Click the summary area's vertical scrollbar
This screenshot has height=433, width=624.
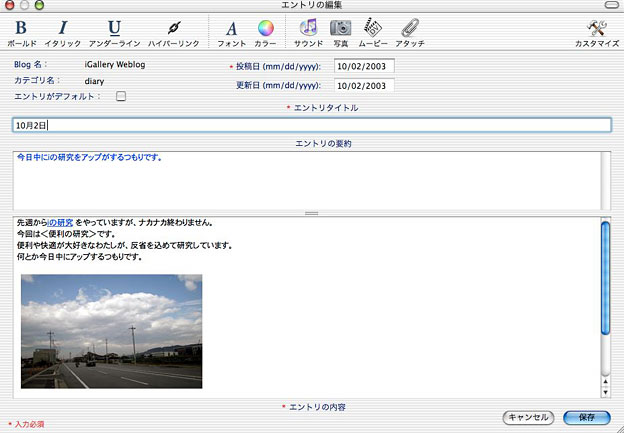605,181
